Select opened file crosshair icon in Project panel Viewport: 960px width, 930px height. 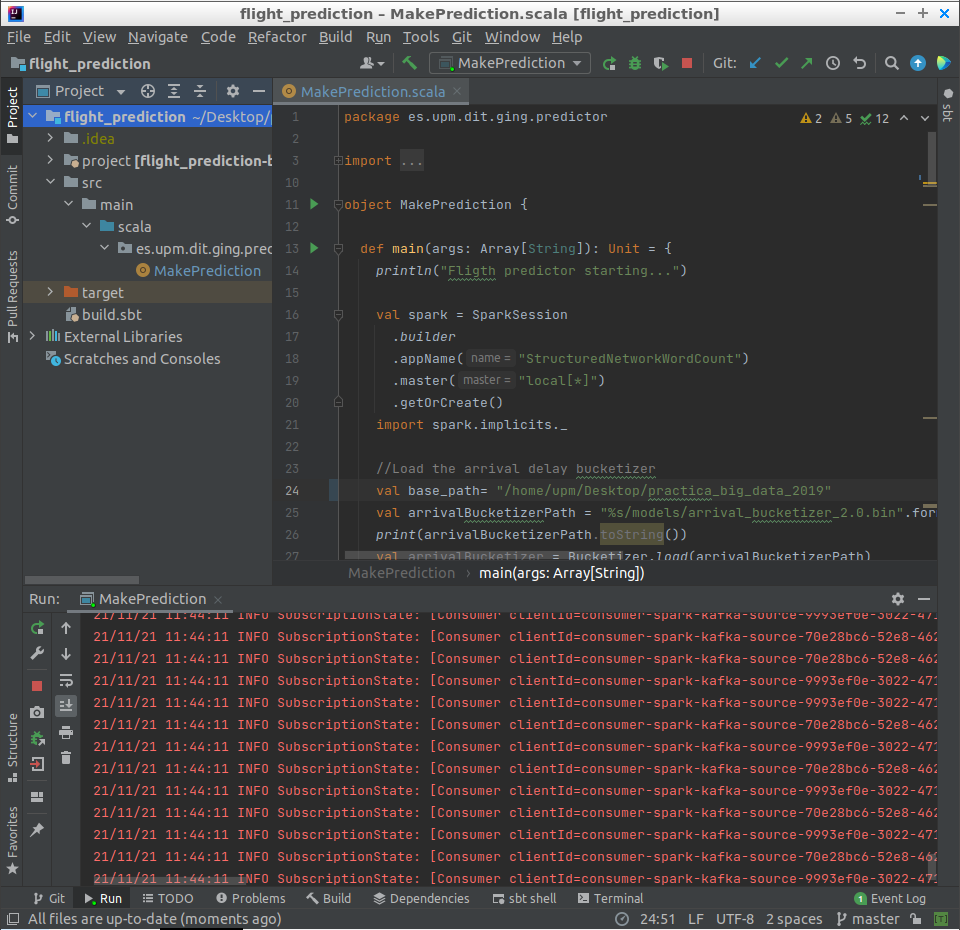(x=148, y=91)
